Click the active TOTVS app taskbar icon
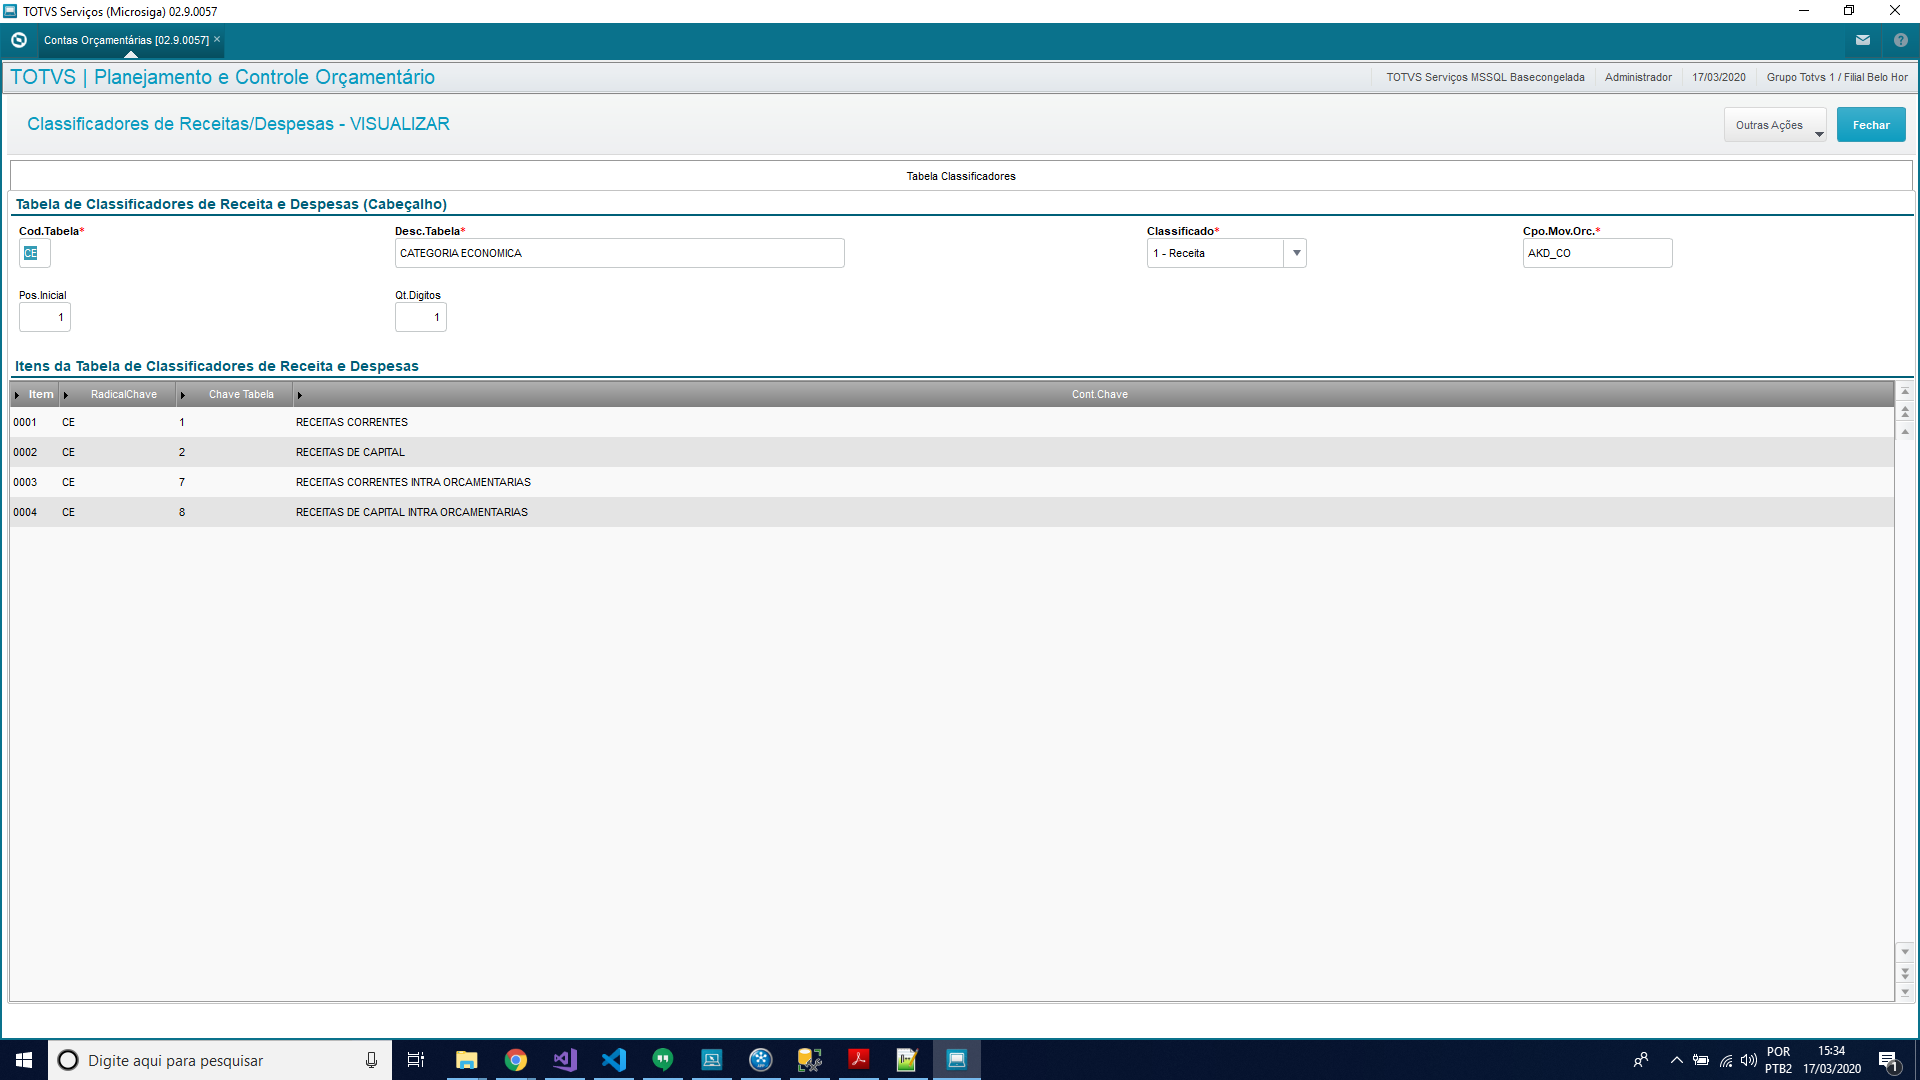 (x=956, y=1060)
